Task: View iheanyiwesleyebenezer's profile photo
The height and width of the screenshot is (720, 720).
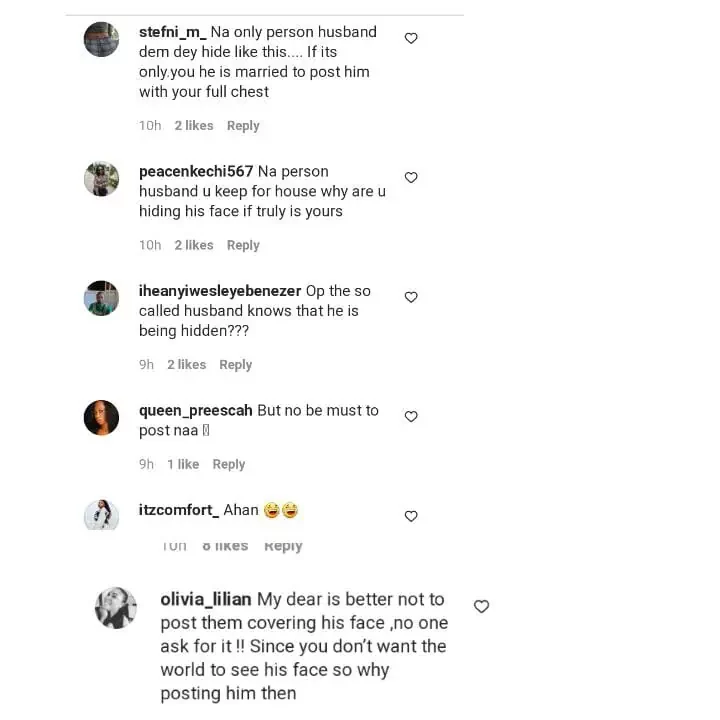Action: point(101,298)
